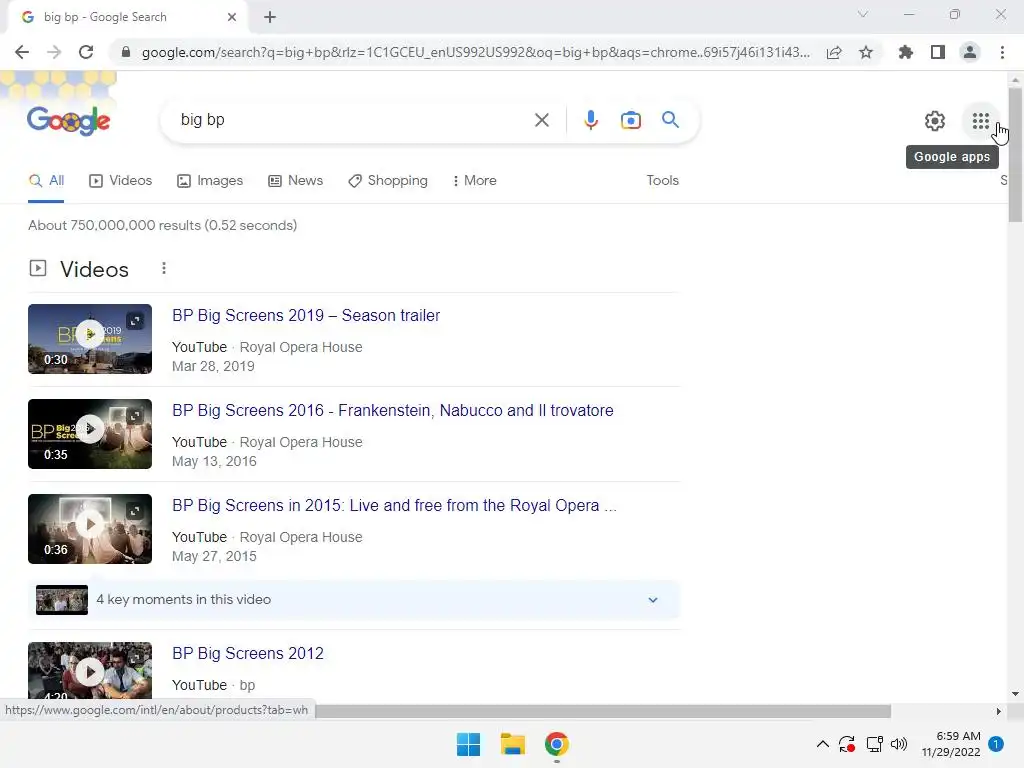Open Videos section three-dot options
This screenshot has width=1024, height=768.
click(x=163, y=268)
